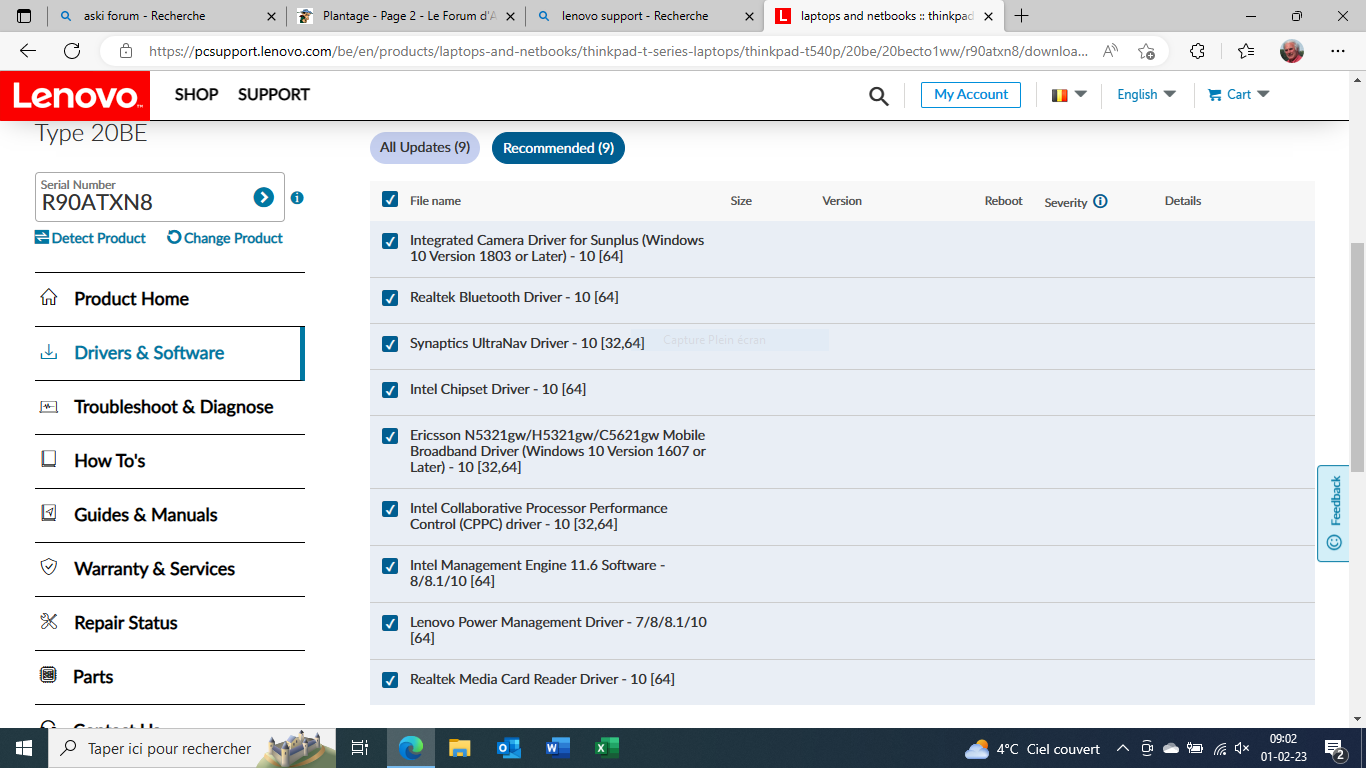Image resolution: width=1366 pixels, height=768 pixels.
Task: Click the Repair Status tools icon
Action: pos(48,621)
